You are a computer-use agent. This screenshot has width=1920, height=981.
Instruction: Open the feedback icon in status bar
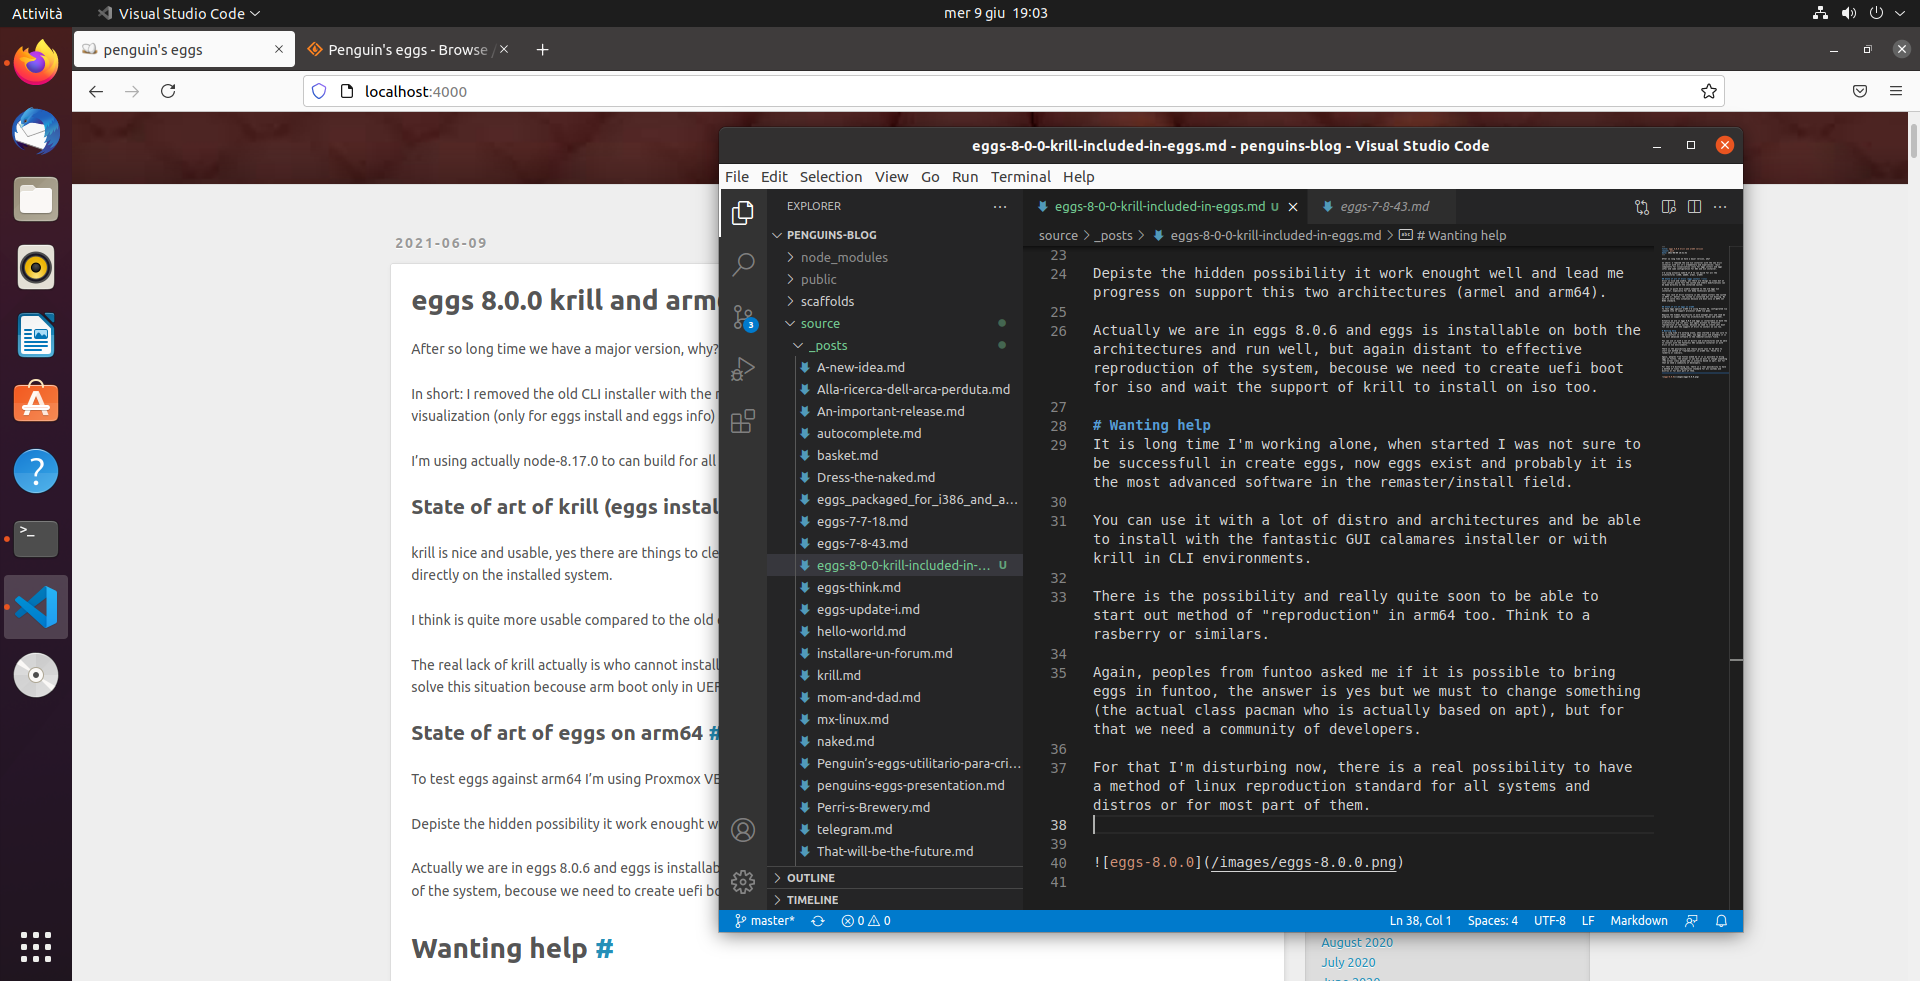click(1692, 921)
